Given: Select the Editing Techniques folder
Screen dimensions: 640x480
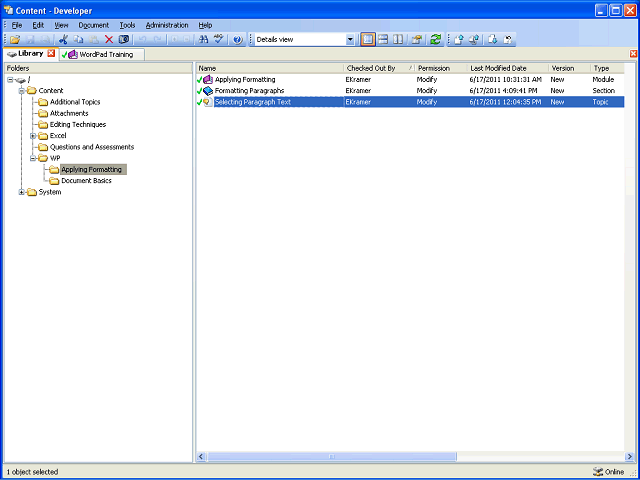Looking at the screenshot, I should pyautogui.click(x=78, y=124).
